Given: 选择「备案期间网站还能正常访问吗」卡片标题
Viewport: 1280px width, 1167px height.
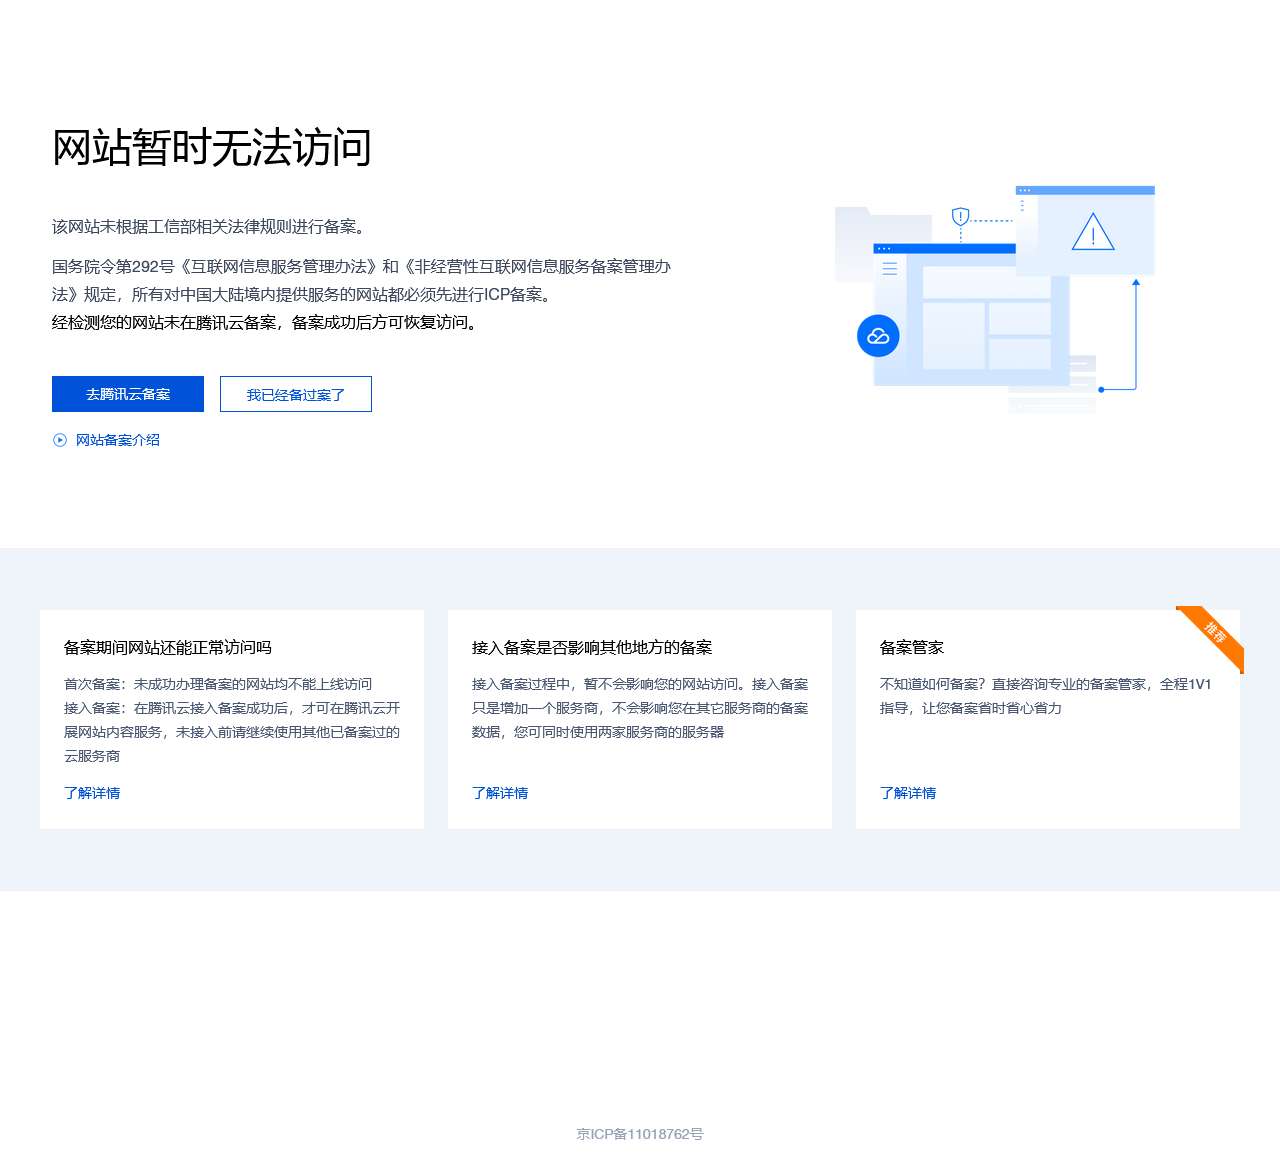Looking at the screenshot, I should tap(171, 647).
